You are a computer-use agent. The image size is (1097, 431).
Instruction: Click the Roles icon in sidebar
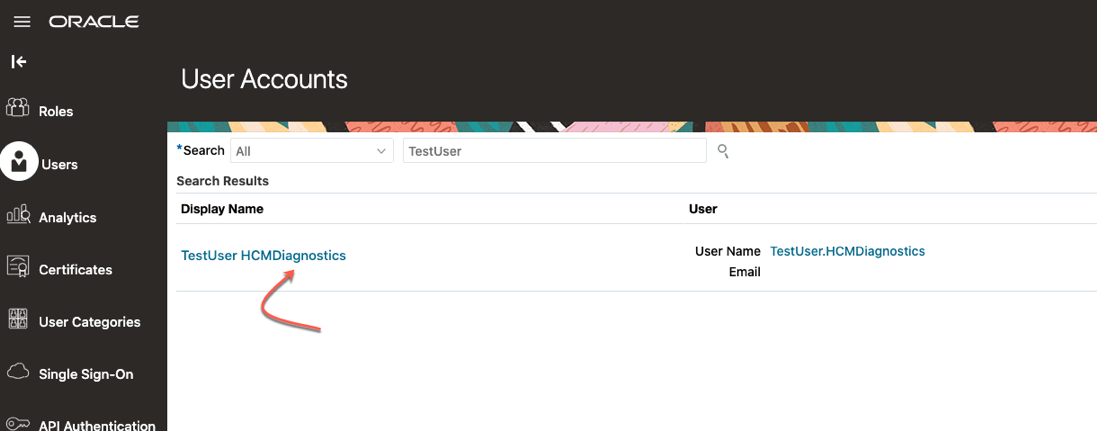[18, 108]
